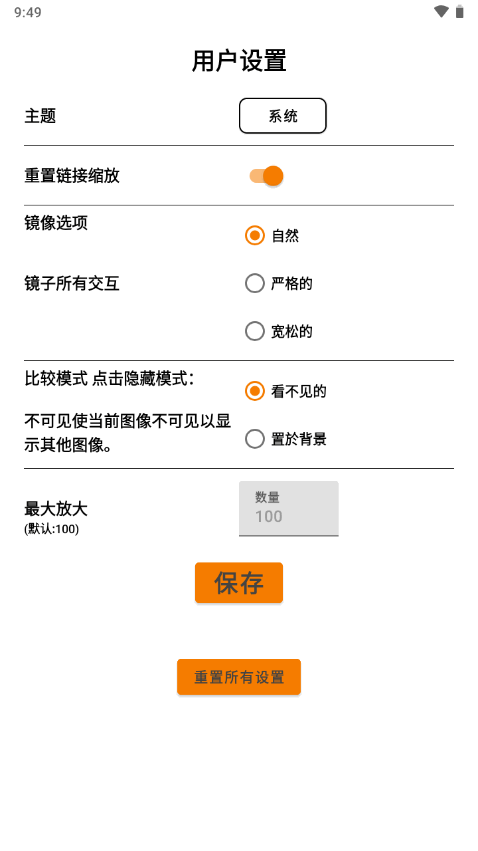478x851 pixels.
Task: Click the 最大放大 setting label
Action: [x=56, y=509]
